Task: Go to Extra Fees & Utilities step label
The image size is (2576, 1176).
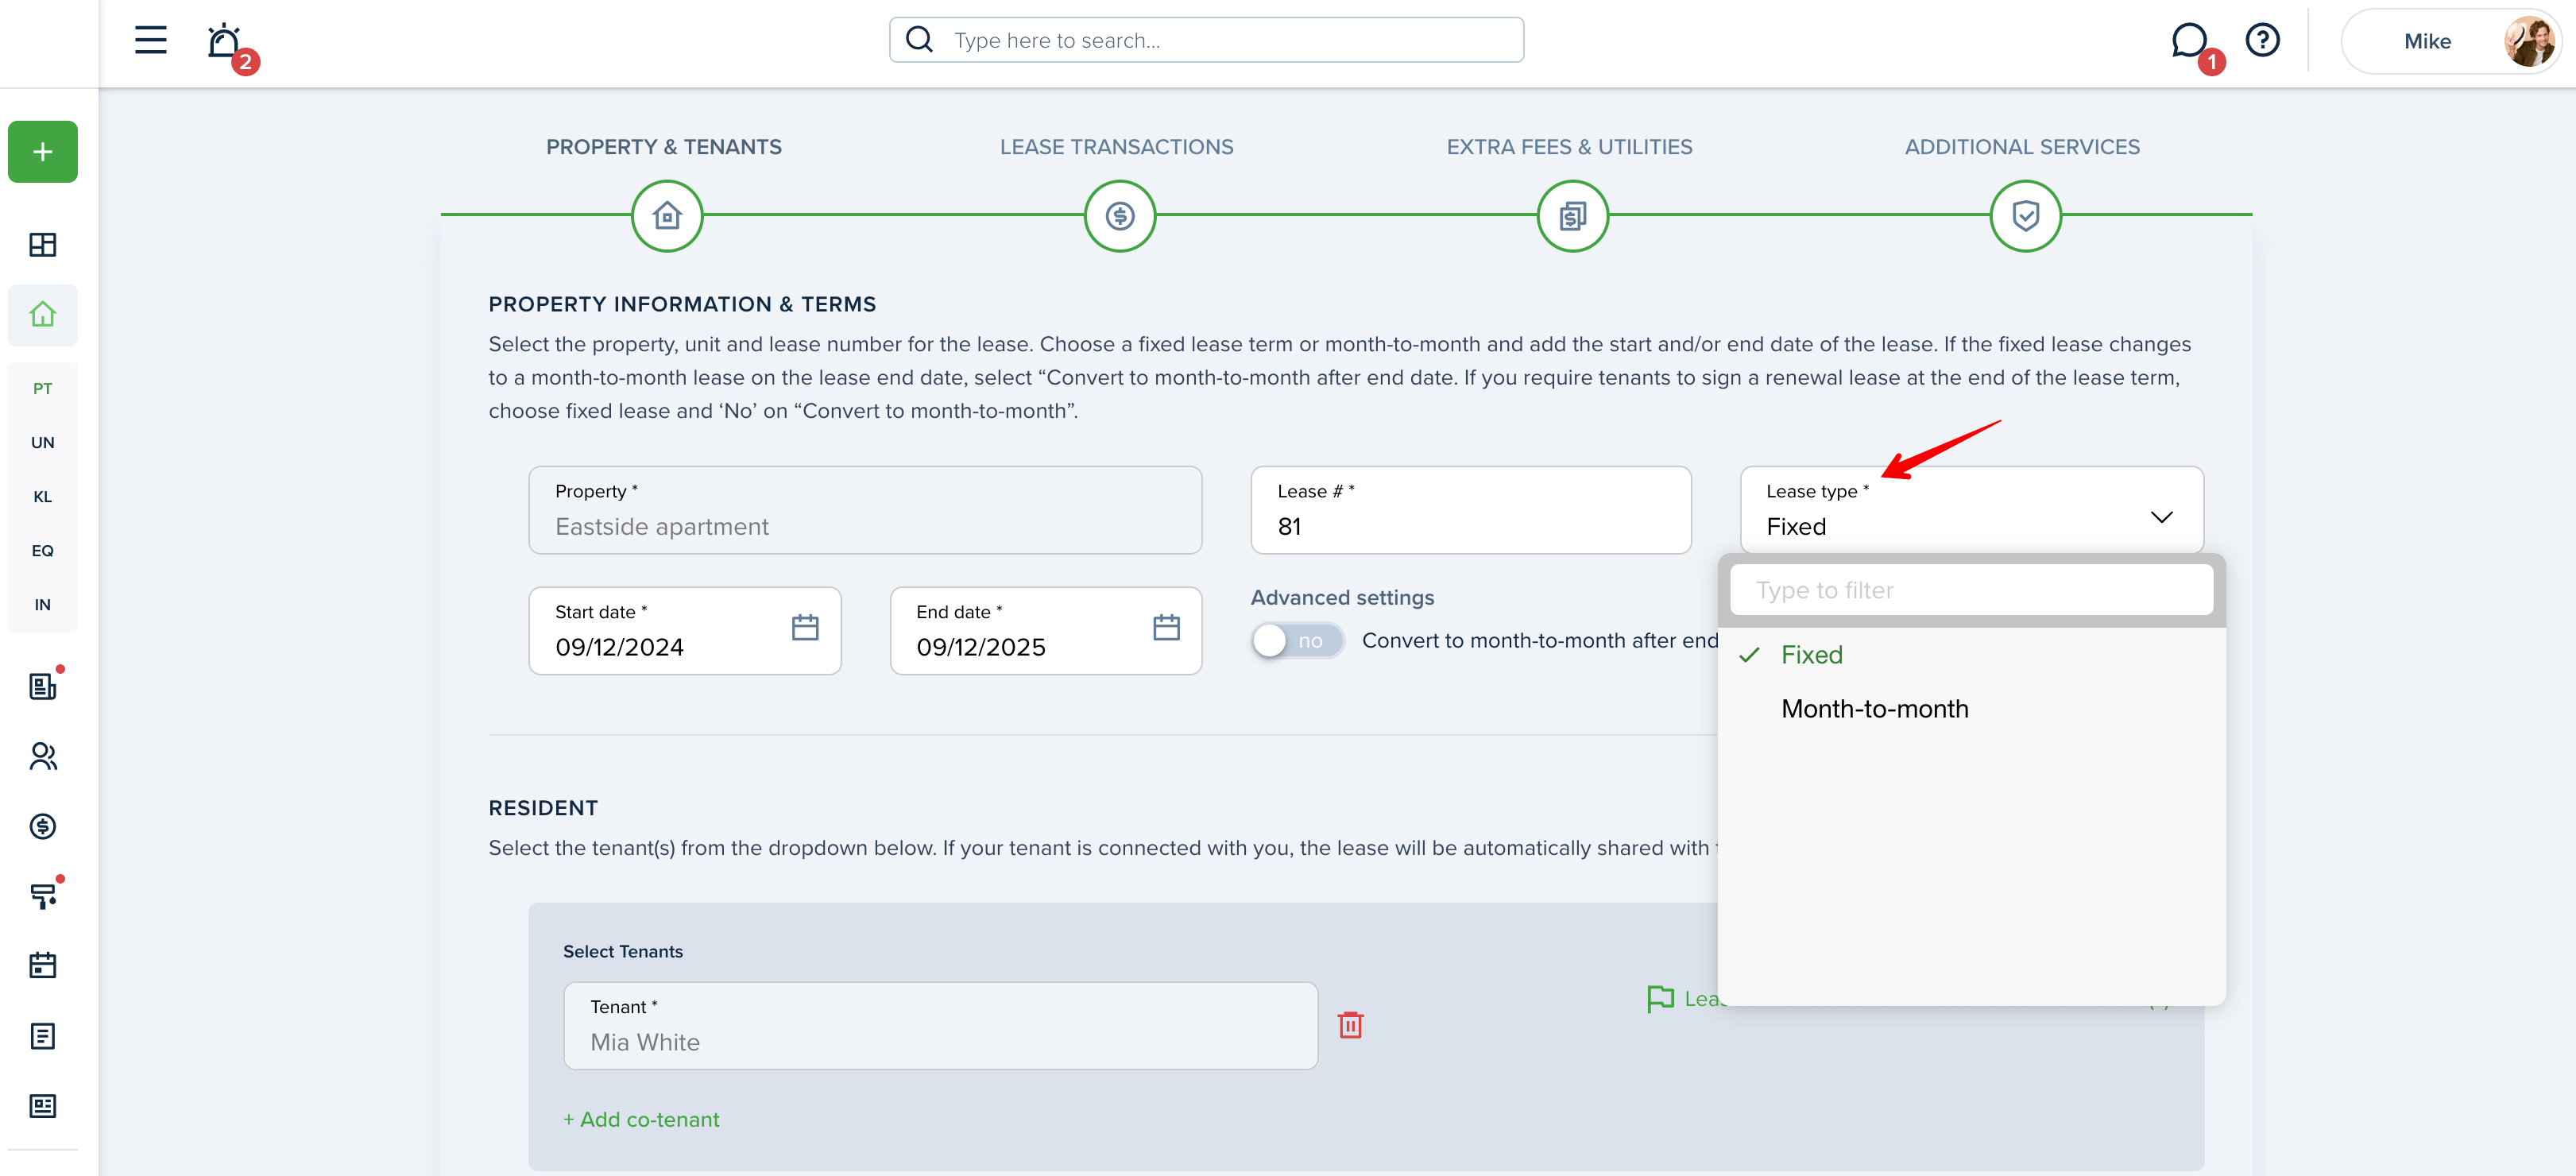Action: (x=1570, y=147)
